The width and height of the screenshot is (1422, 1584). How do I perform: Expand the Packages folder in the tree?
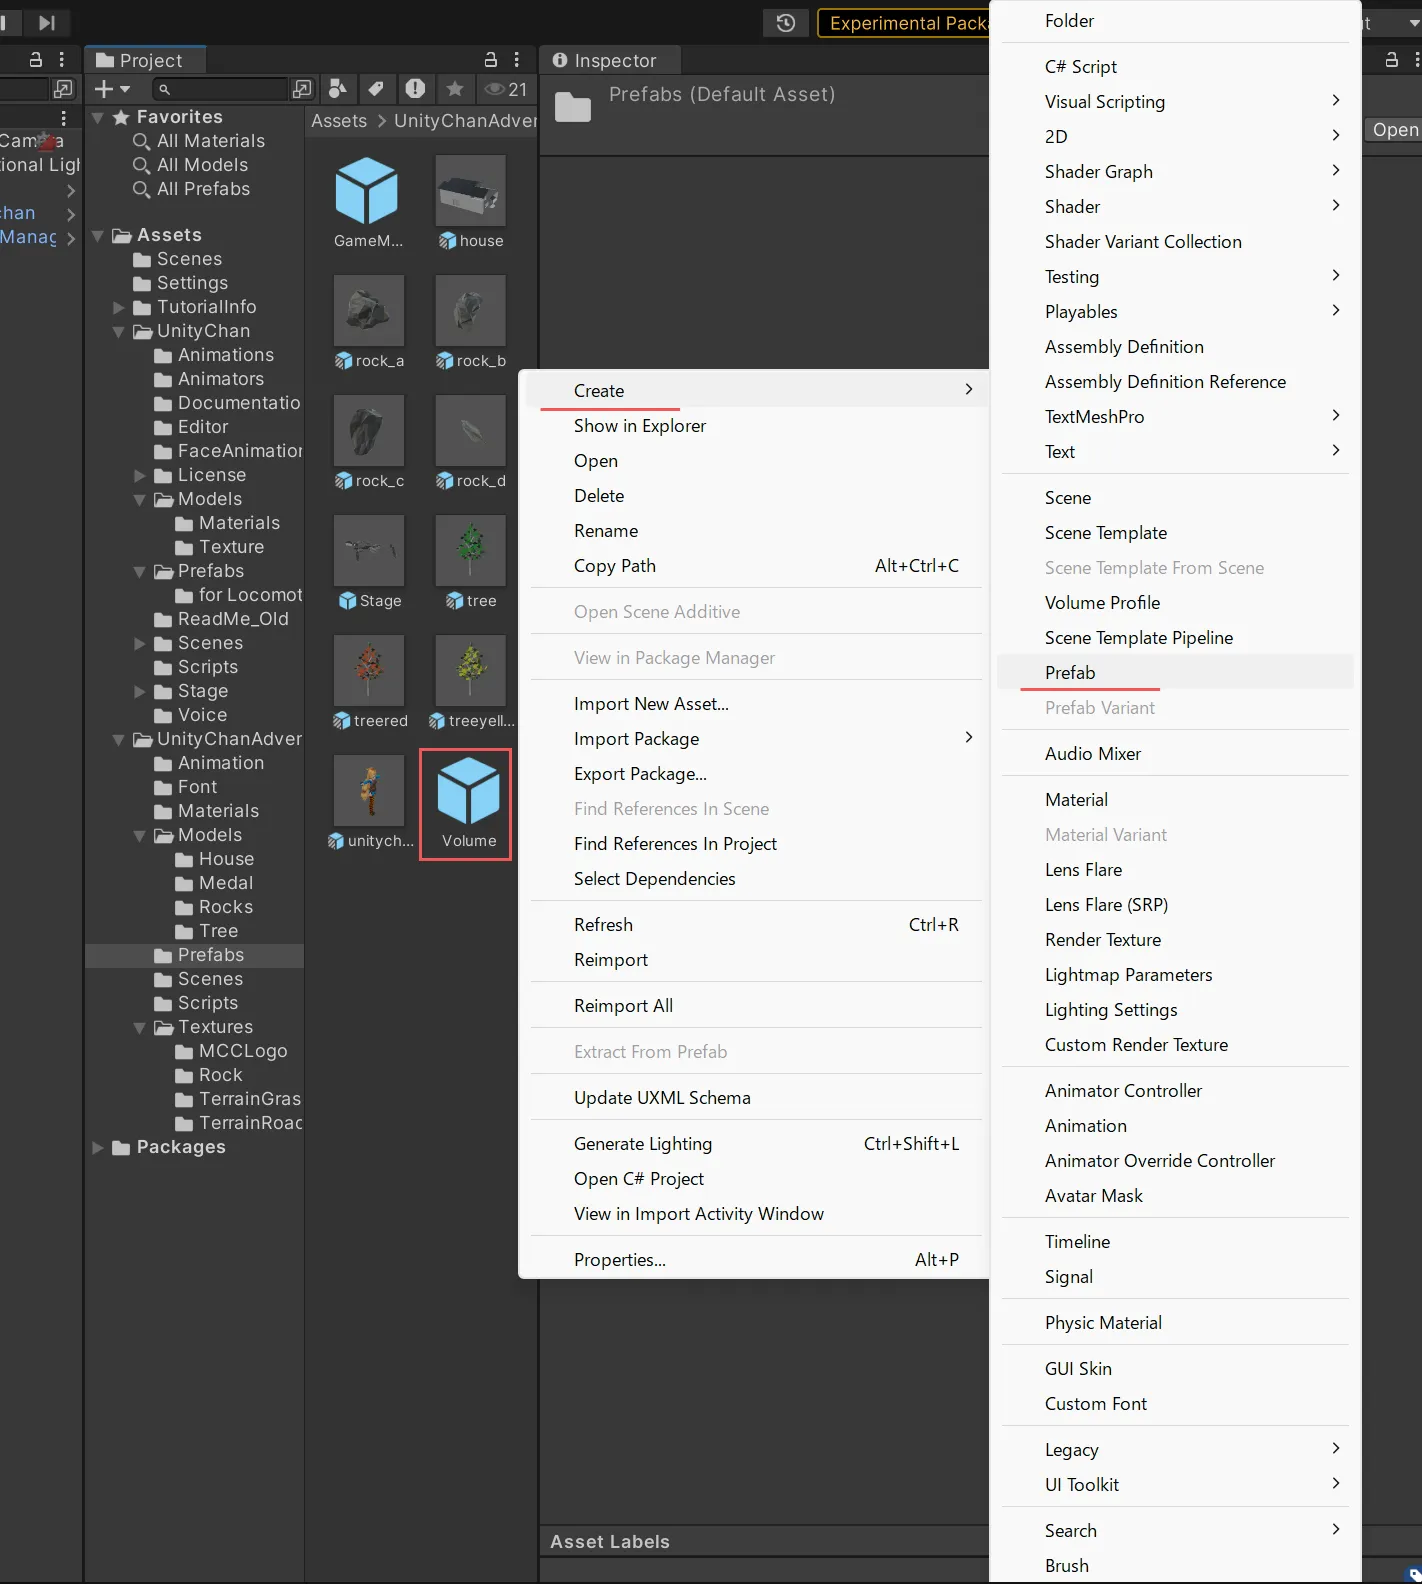pos(98,1147)
